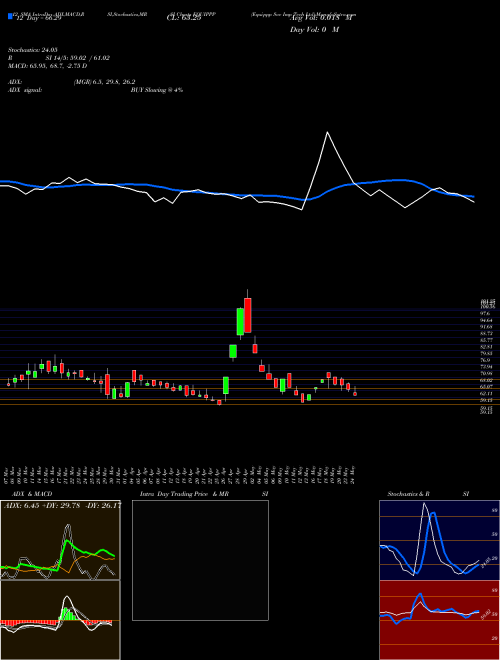Screen dimensions: 500x660
Task: Click the RSI chart with red background
Action: (x=439, y=620)
